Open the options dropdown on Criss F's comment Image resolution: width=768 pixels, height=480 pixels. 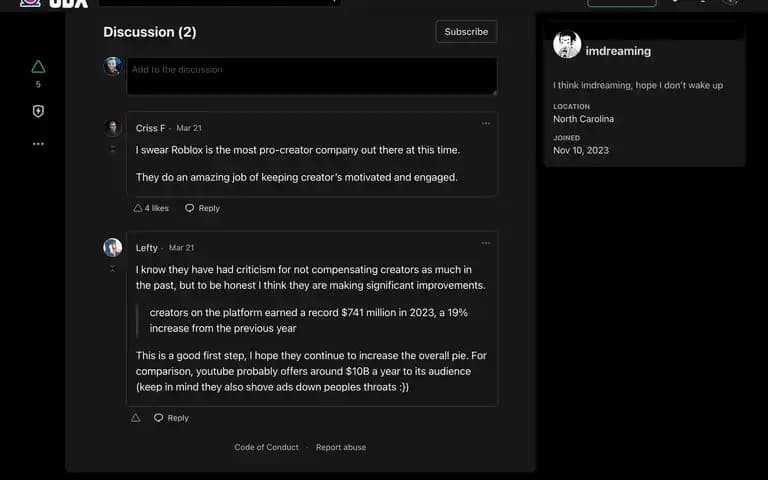(x=486, y=123)
